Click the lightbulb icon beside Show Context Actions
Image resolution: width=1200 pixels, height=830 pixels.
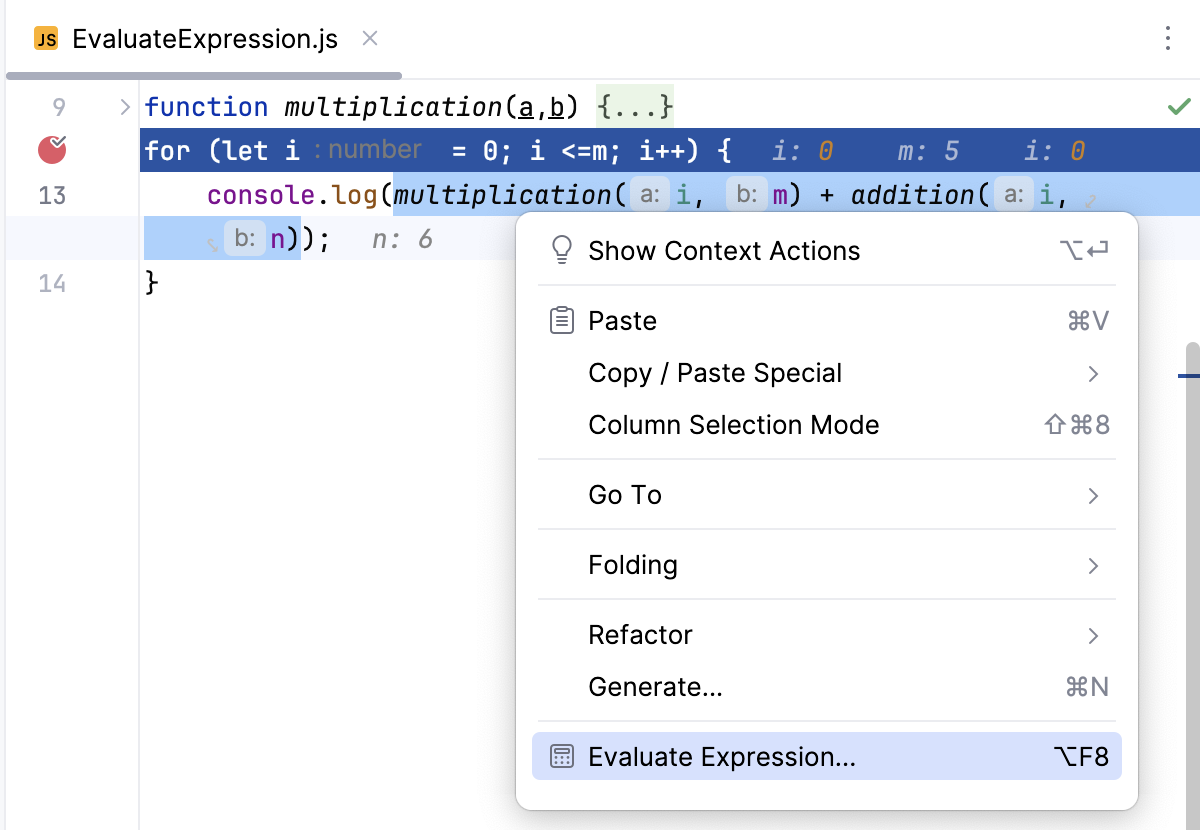coord(562,249)
